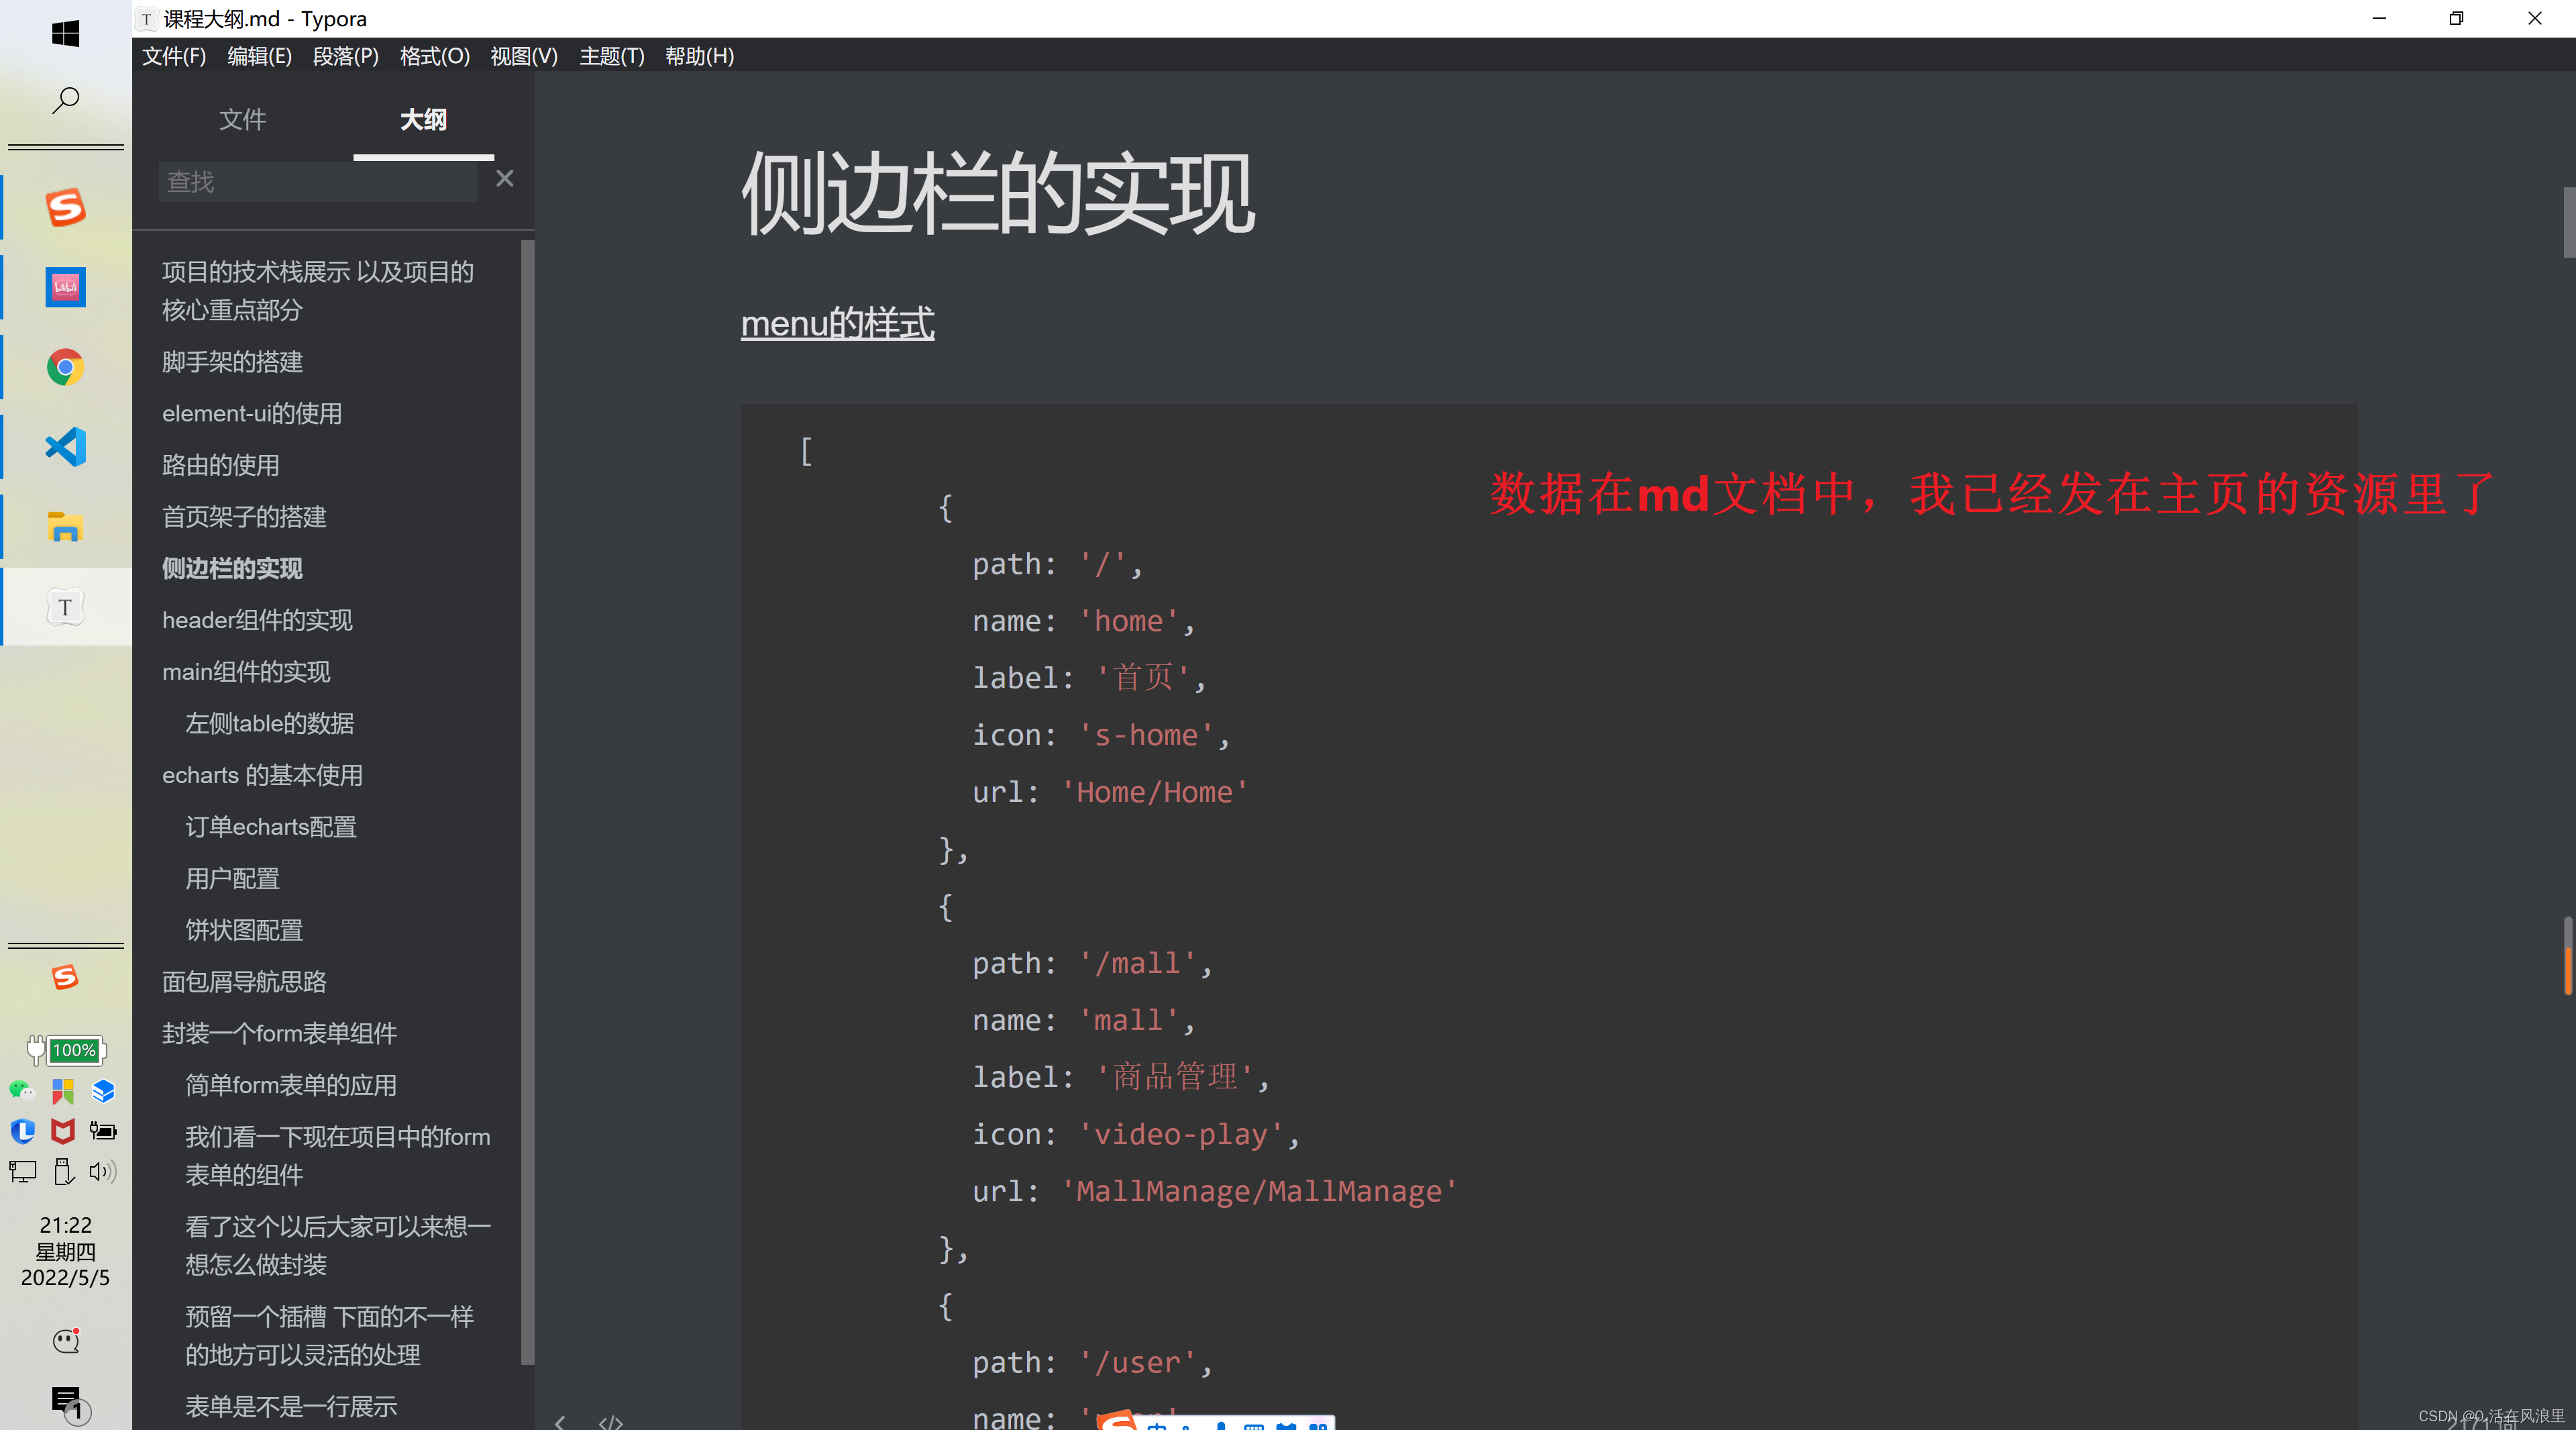2576x1430 pixels.
Task: Jump to 面包屑导航思路 outline entry
Action: click(x=244, y=982)
